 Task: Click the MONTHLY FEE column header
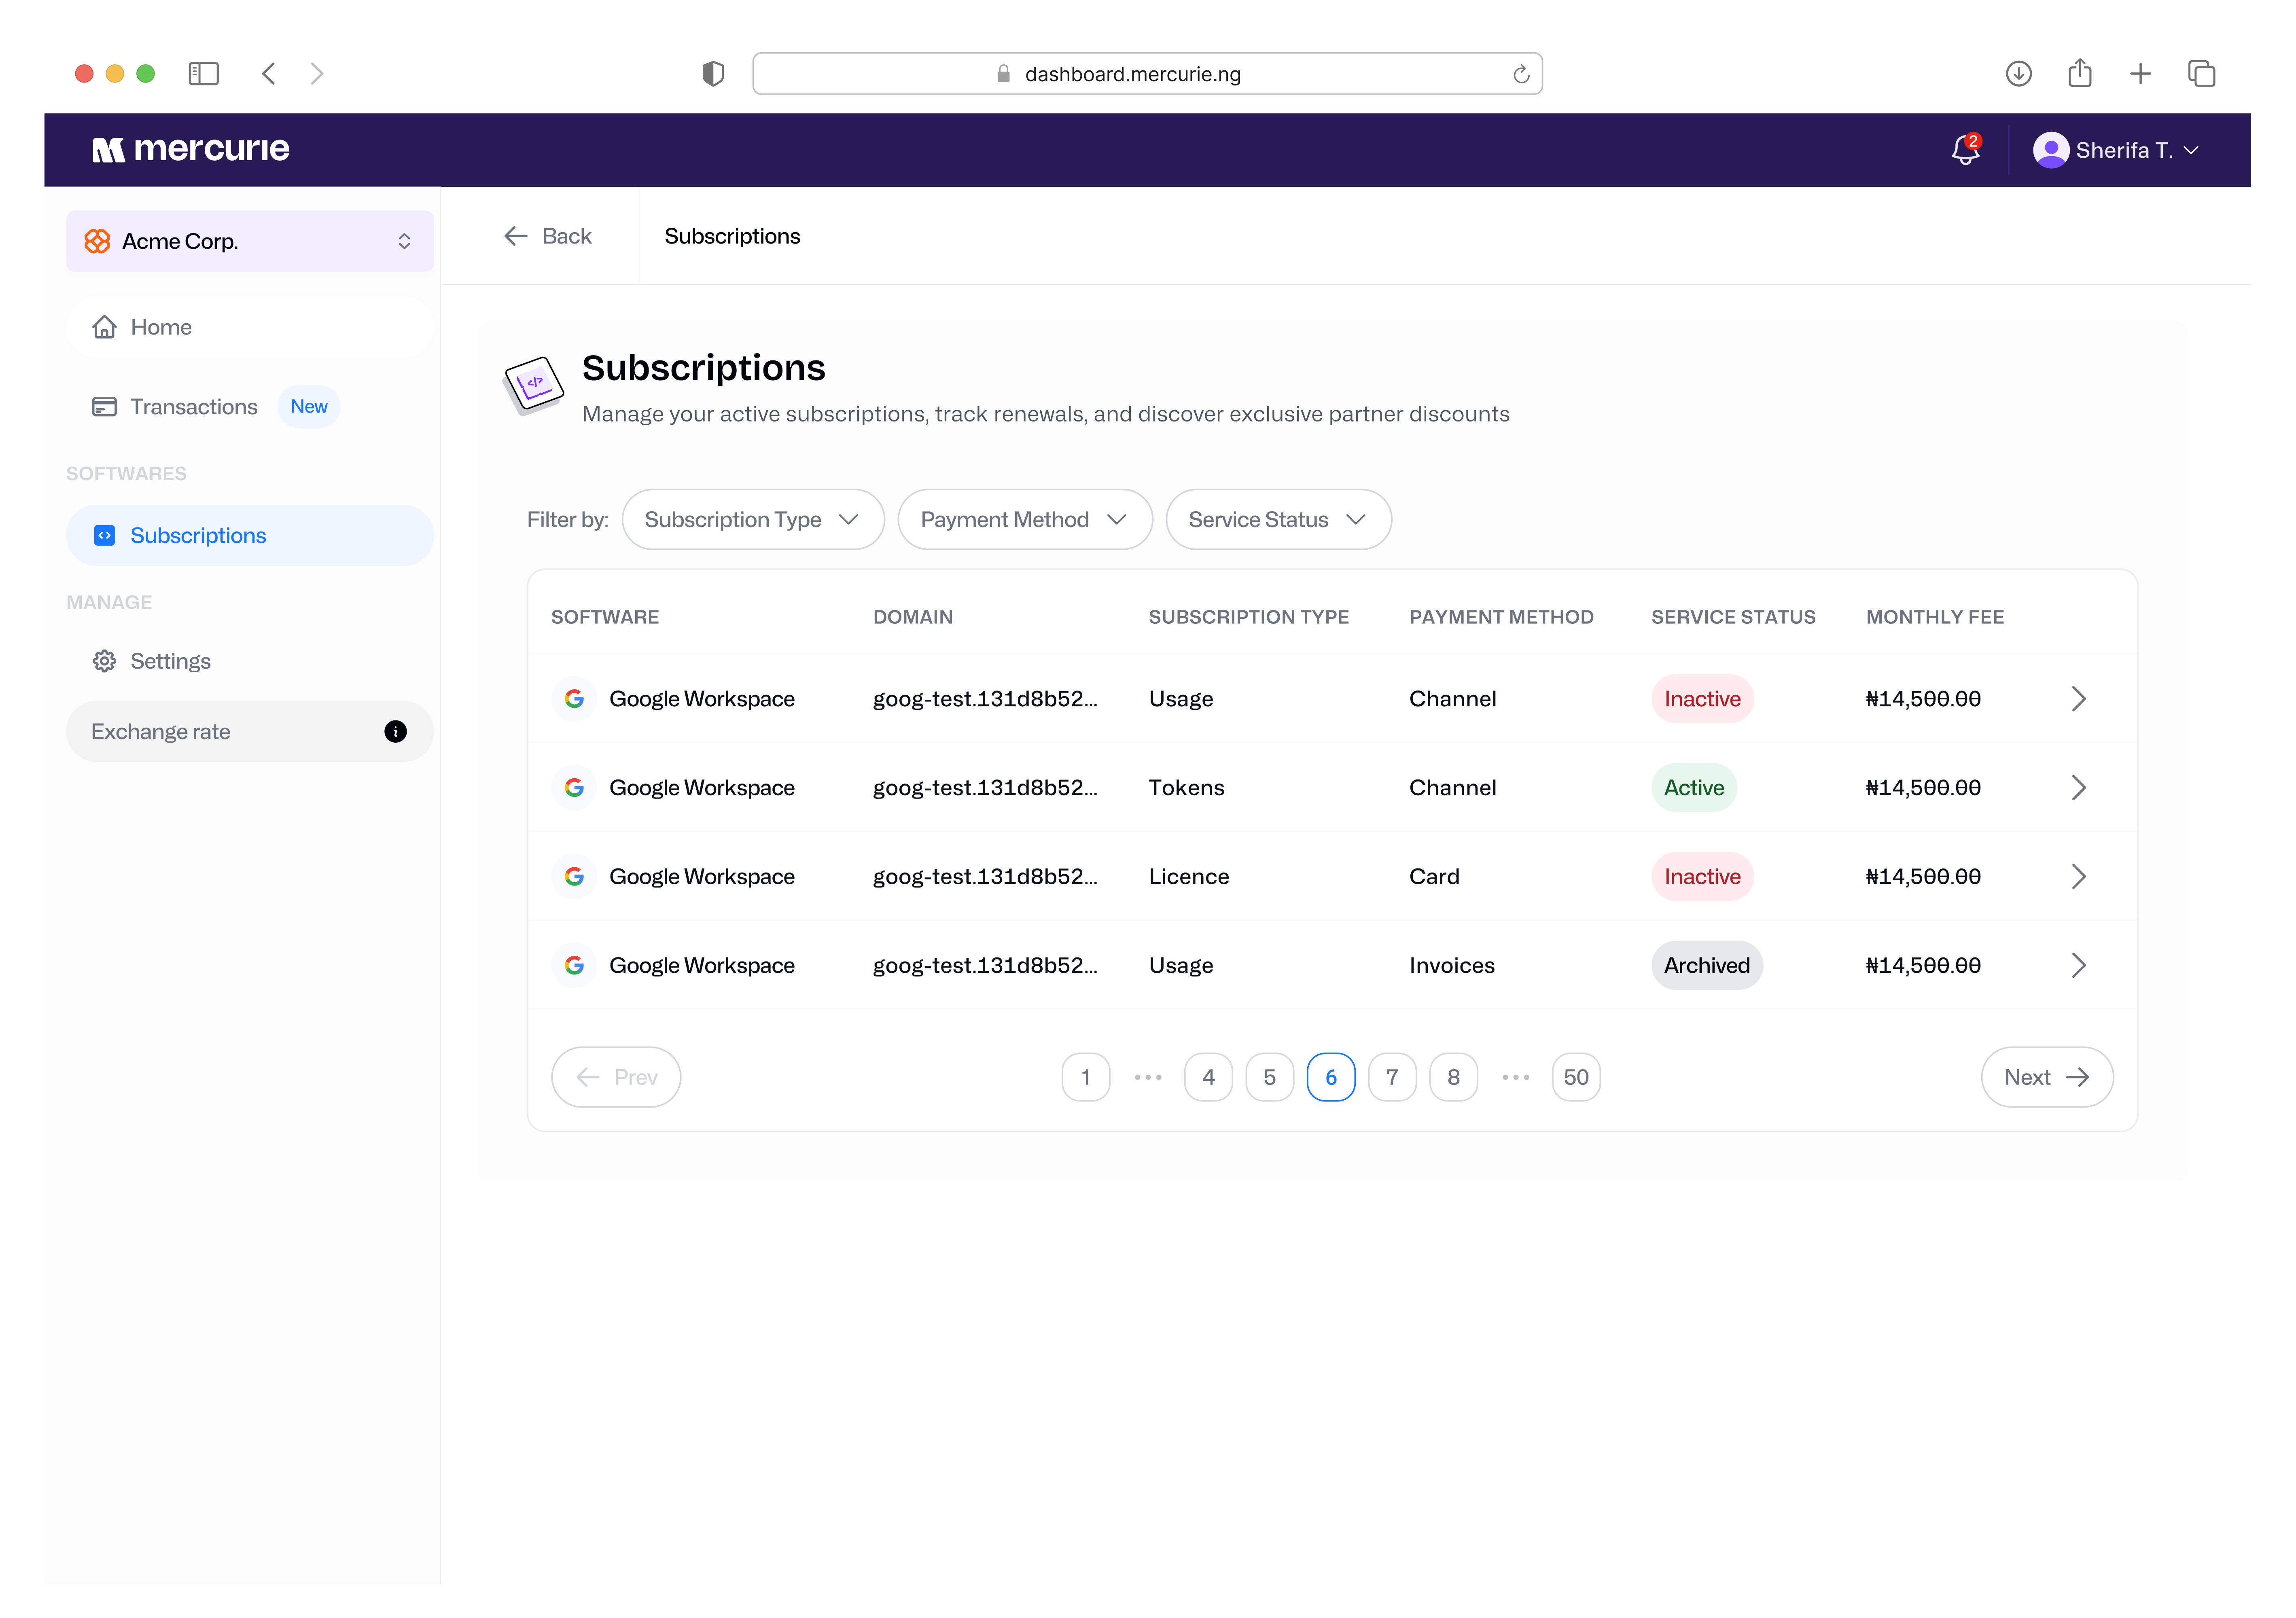click(x=1935, y=617)
